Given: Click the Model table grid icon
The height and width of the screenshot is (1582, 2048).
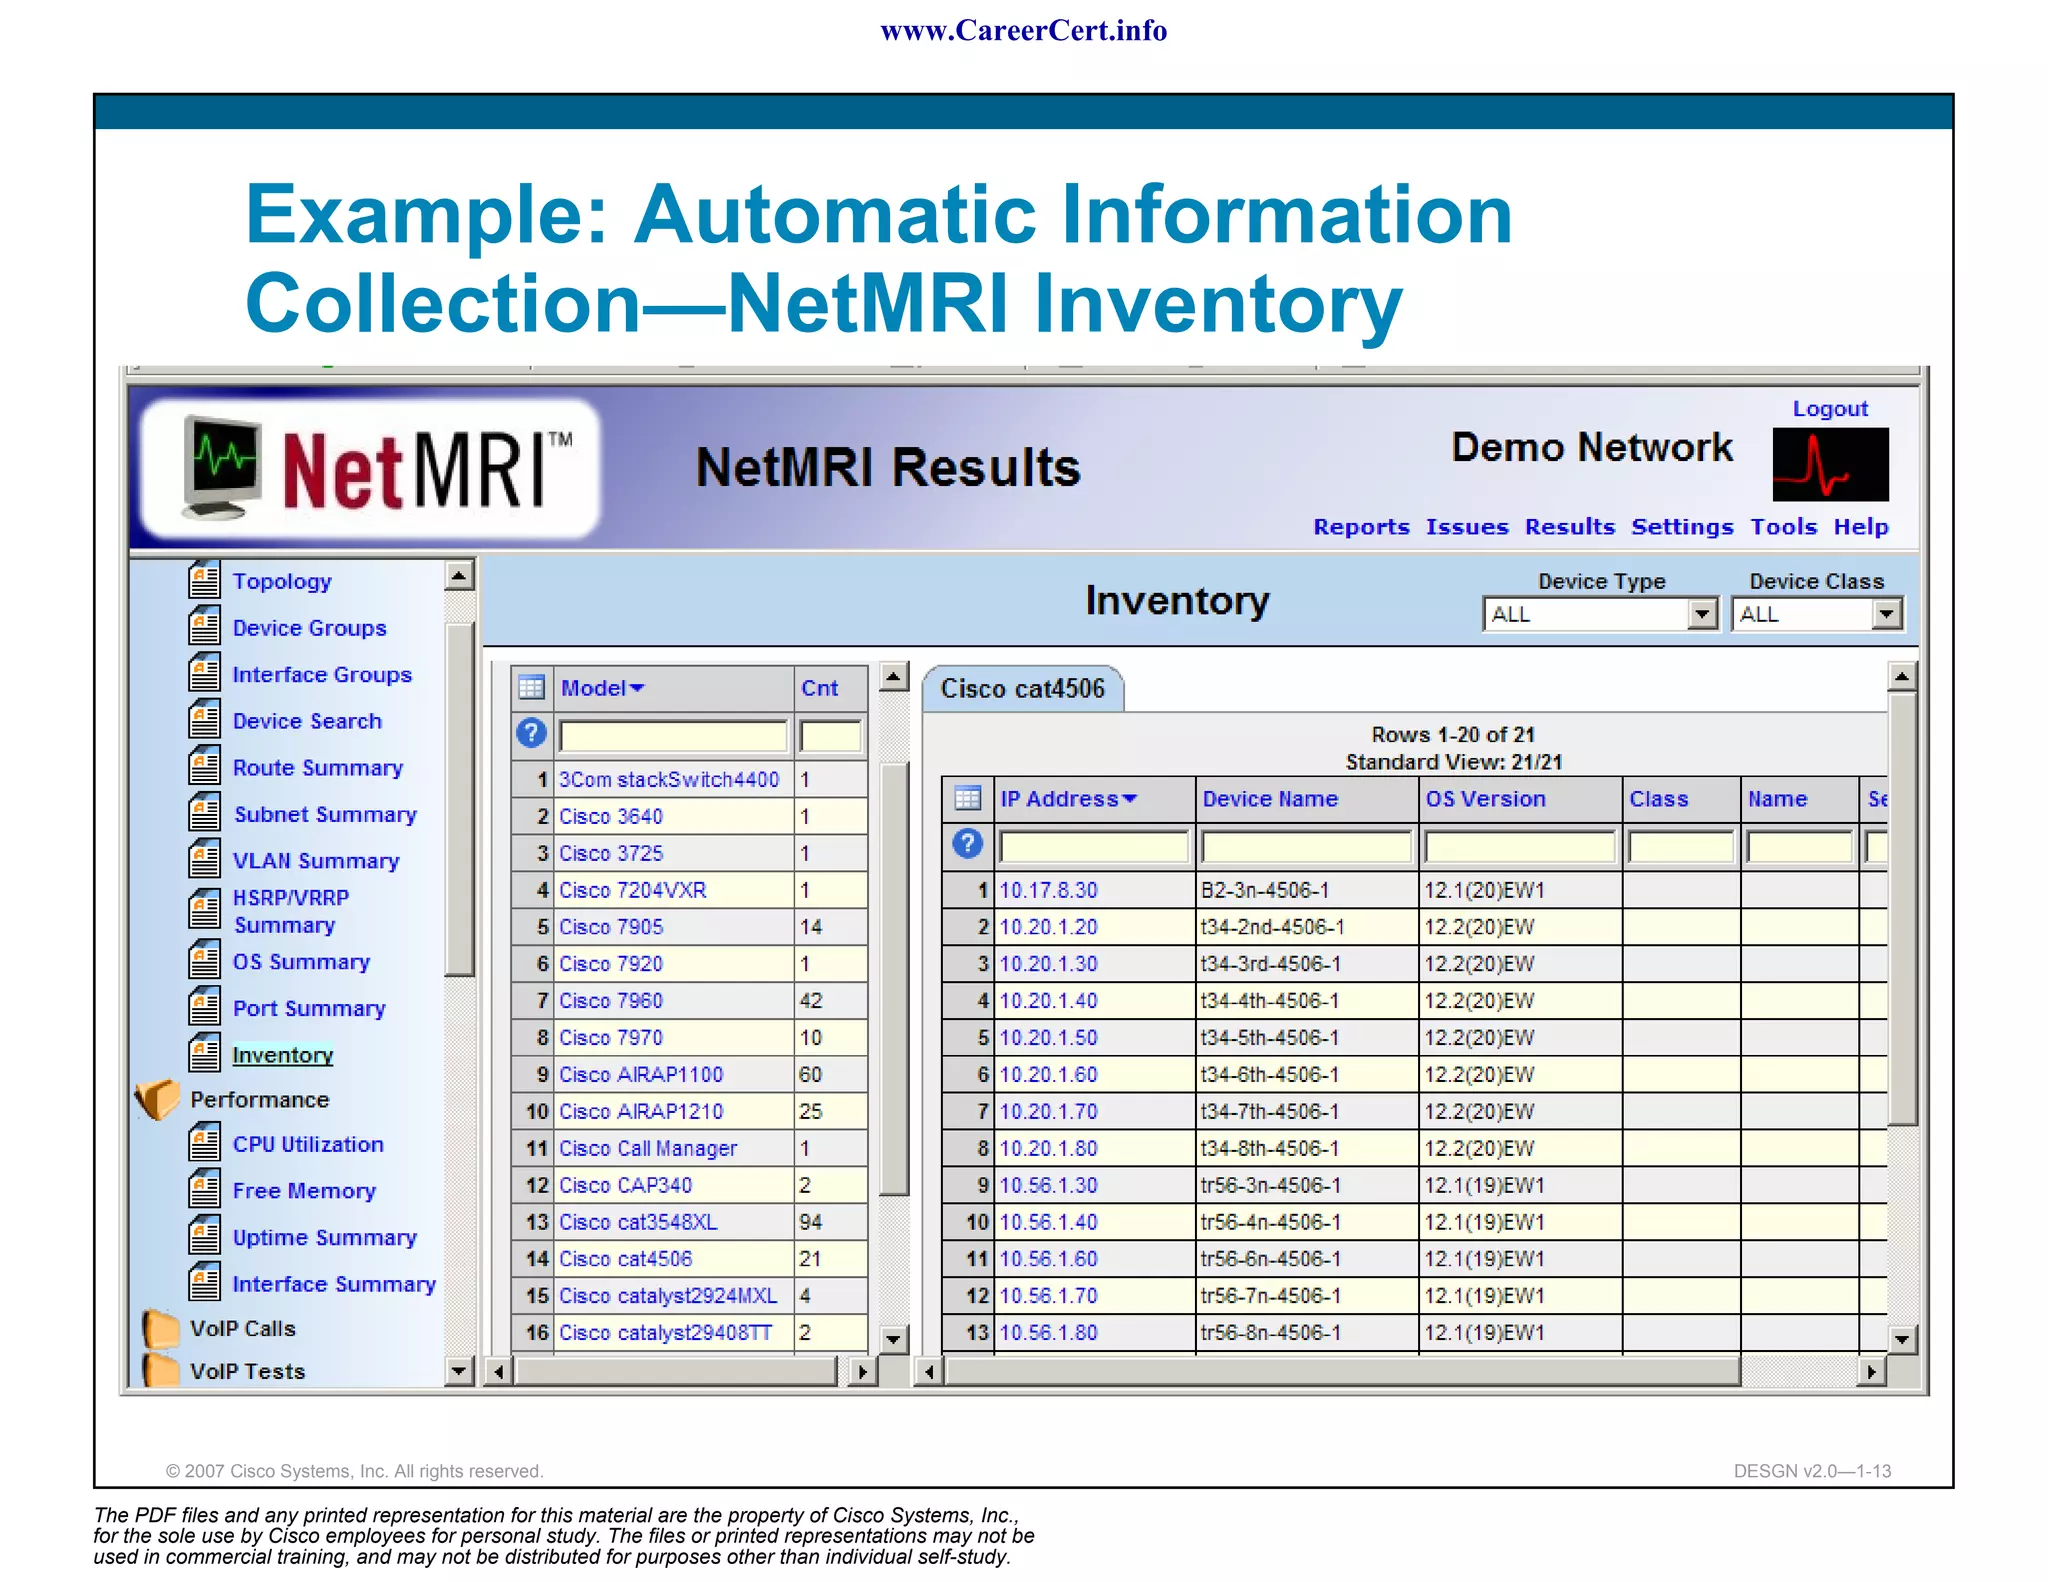Looking at the screenshot, I should (531, 688).
